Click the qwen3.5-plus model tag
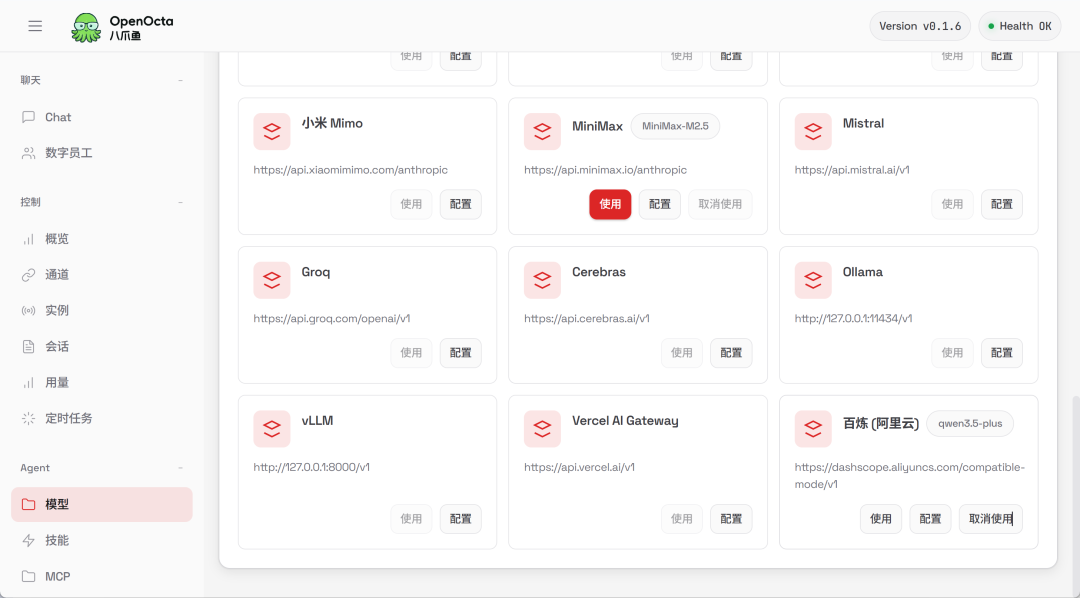1080x598 pixels. tap(970, 424)
